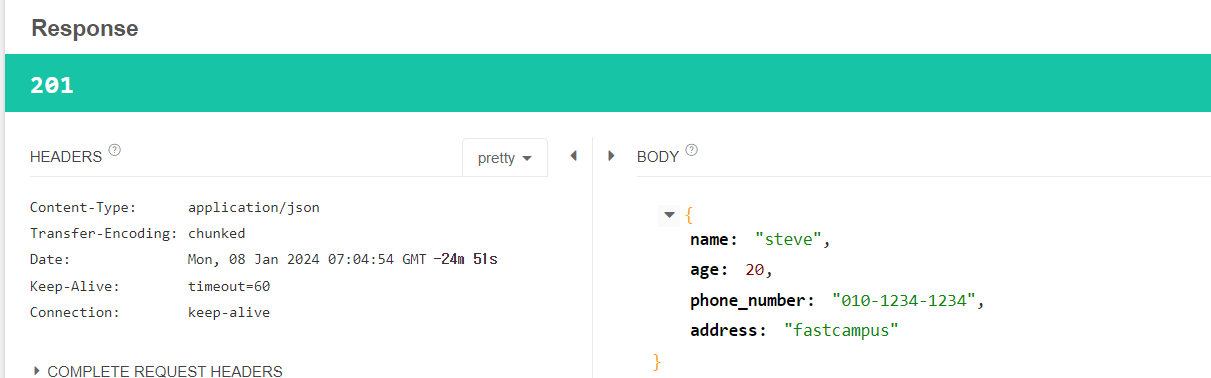This screenshot has height=378, width=1211.
Task: Open the pretty format dropdown
Action: [x=505, y=157]
